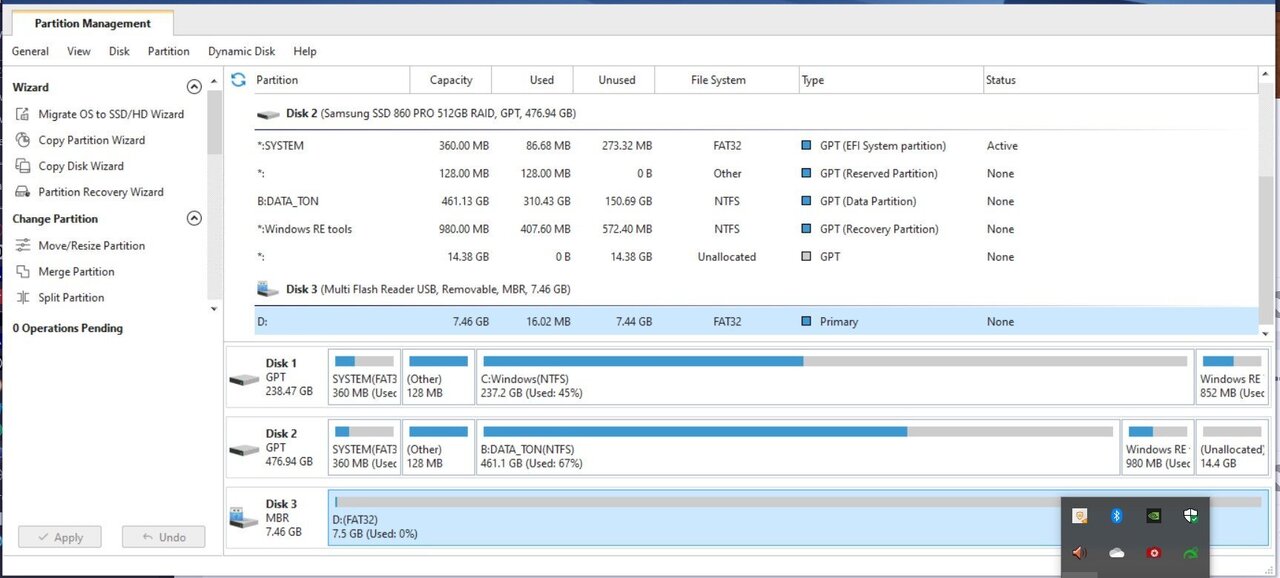The width and height of the screenshot is (1280, 578).
Task: Open the Partition Recovery Wizard
Action: [x=100, y=192]
